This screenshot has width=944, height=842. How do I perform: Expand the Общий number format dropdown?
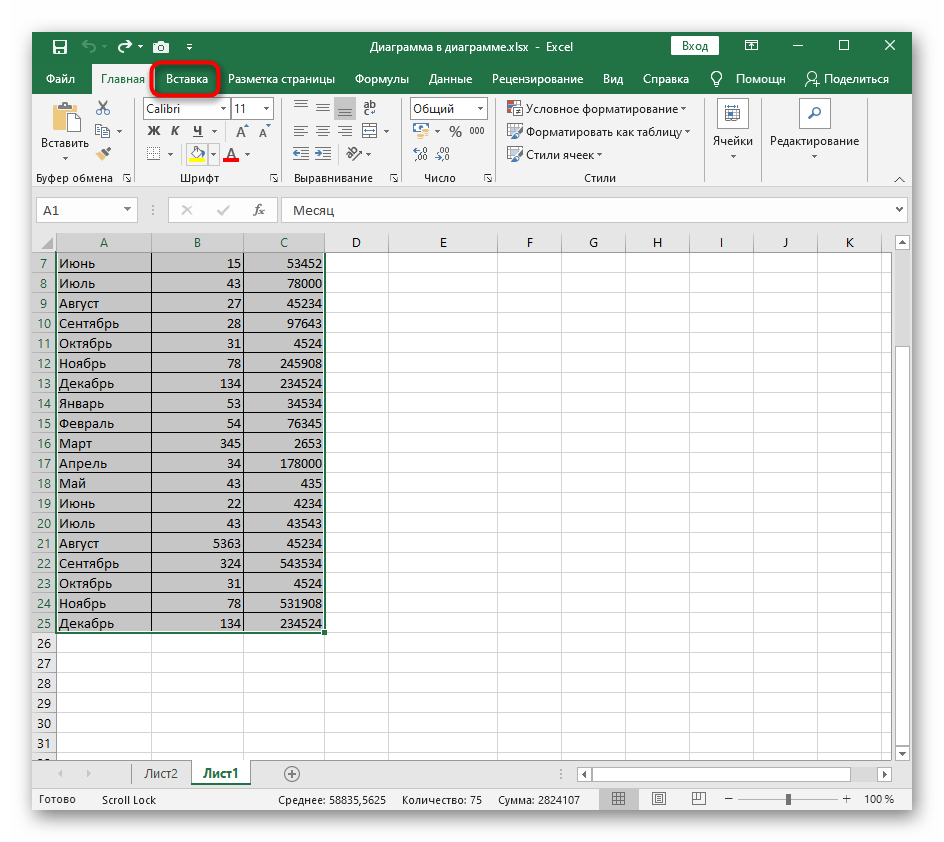(480, 109)
